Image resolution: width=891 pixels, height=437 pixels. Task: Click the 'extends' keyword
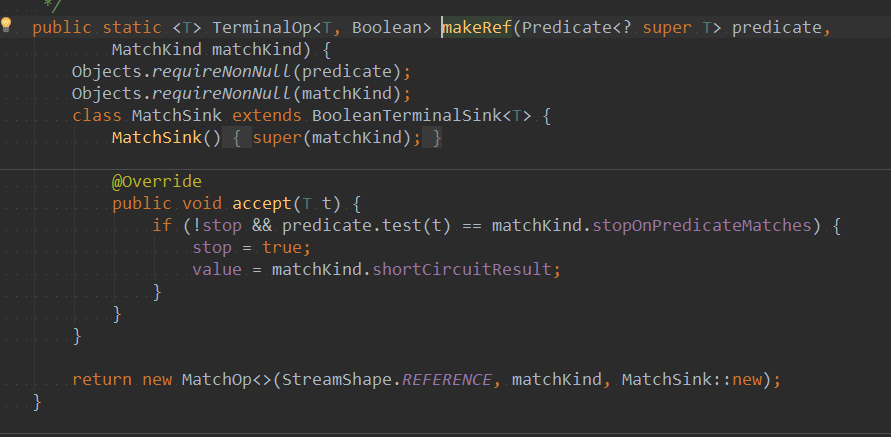267,116
